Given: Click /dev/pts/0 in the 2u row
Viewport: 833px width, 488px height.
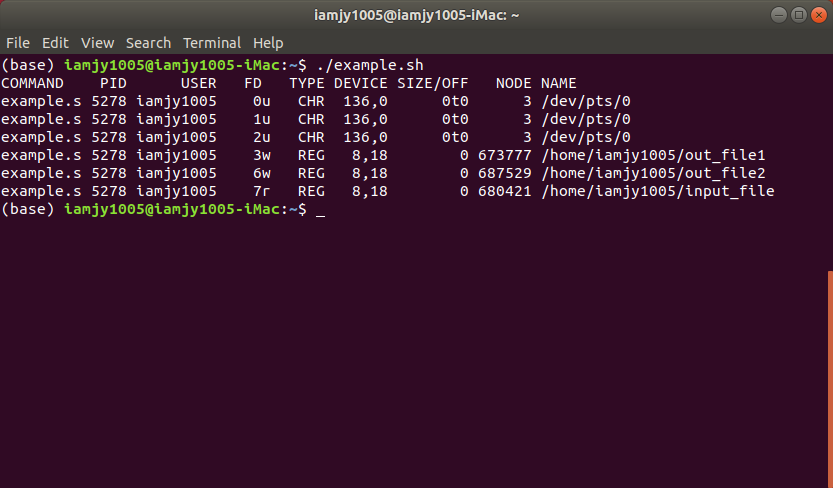Looking at the screenshot, I should coord(585,138).
